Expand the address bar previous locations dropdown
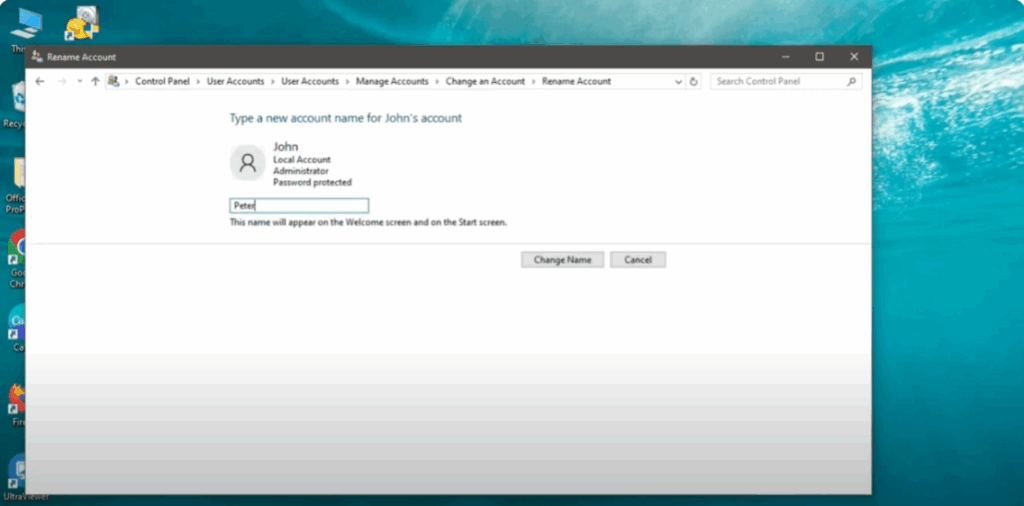This screenshot has width=1024, height=506. 679,81
